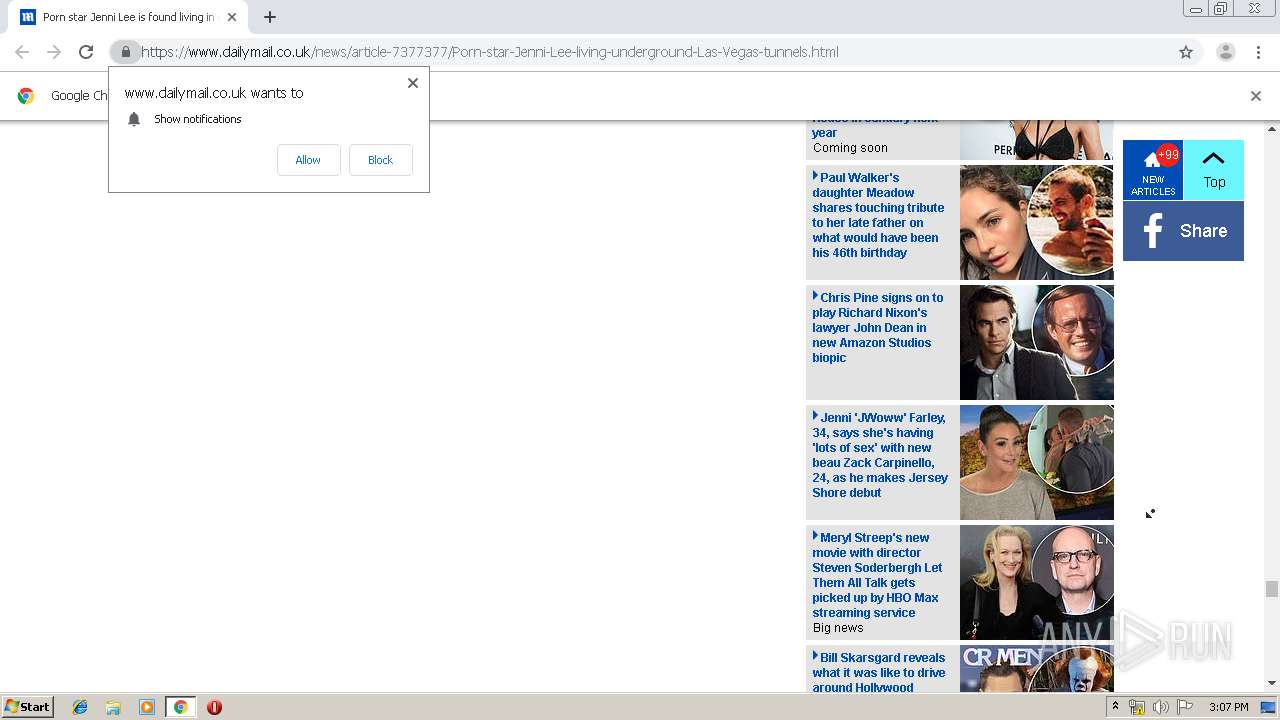
Task: Bookmark this page with the star icon
Action: pyautogui.click(x=1186, y=52)
